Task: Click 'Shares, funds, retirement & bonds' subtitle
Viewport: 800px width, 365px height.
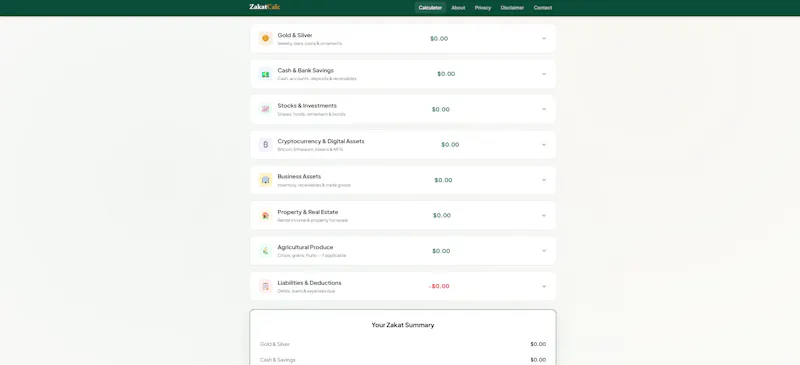Action: click(x=311, y=114)
